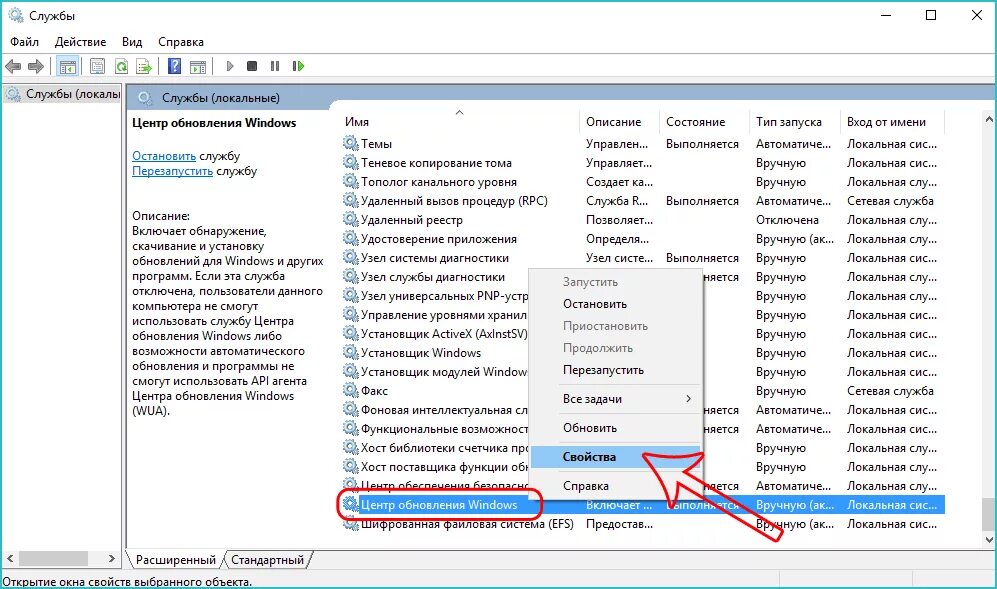
Task: Switch to Расширенный tab
Action: click(x=175, y=560)
